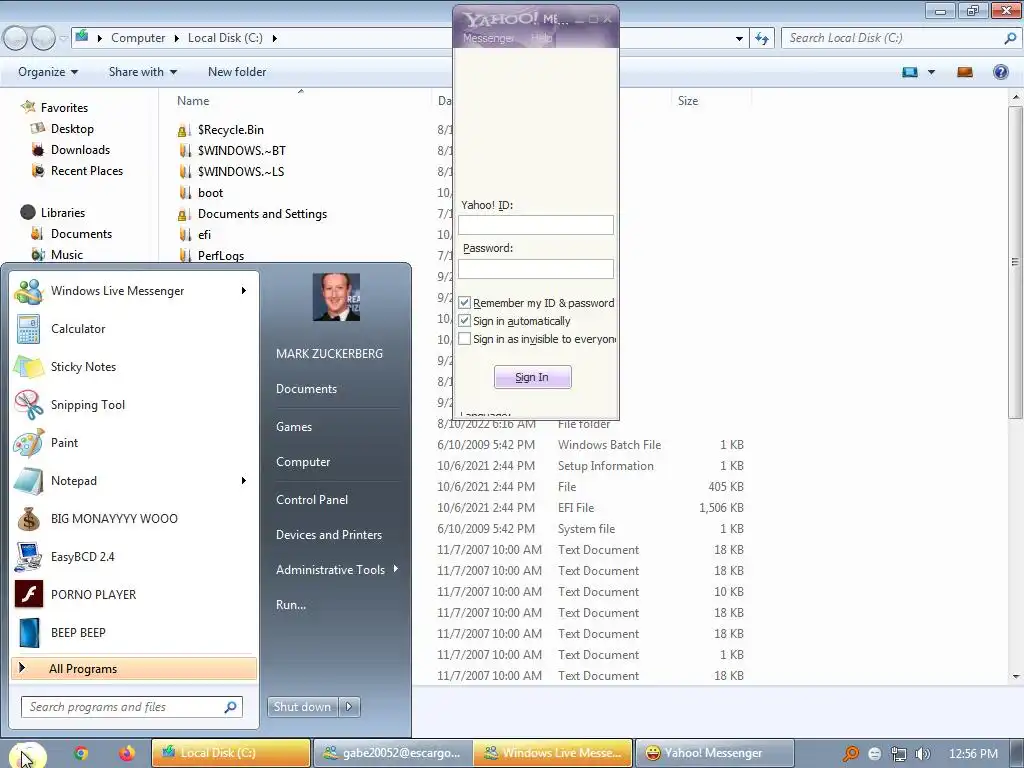
Task: Sort by the Name column header
Action: pyautogui.click(x=193, y=101)
